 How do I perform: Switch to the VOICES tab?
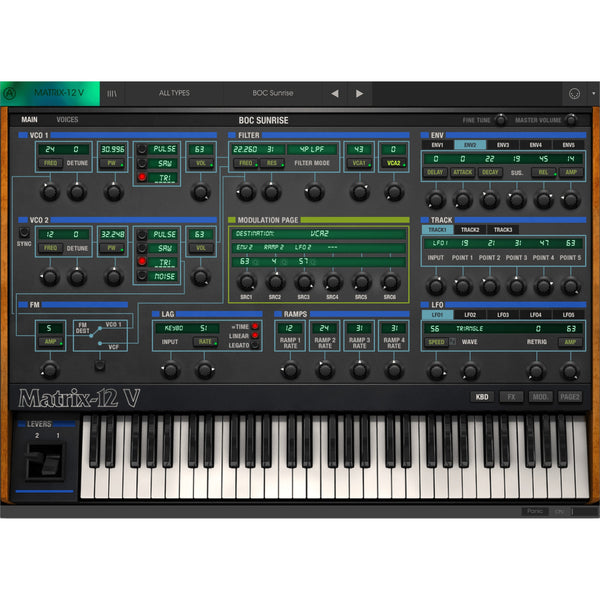click(67, 120)
